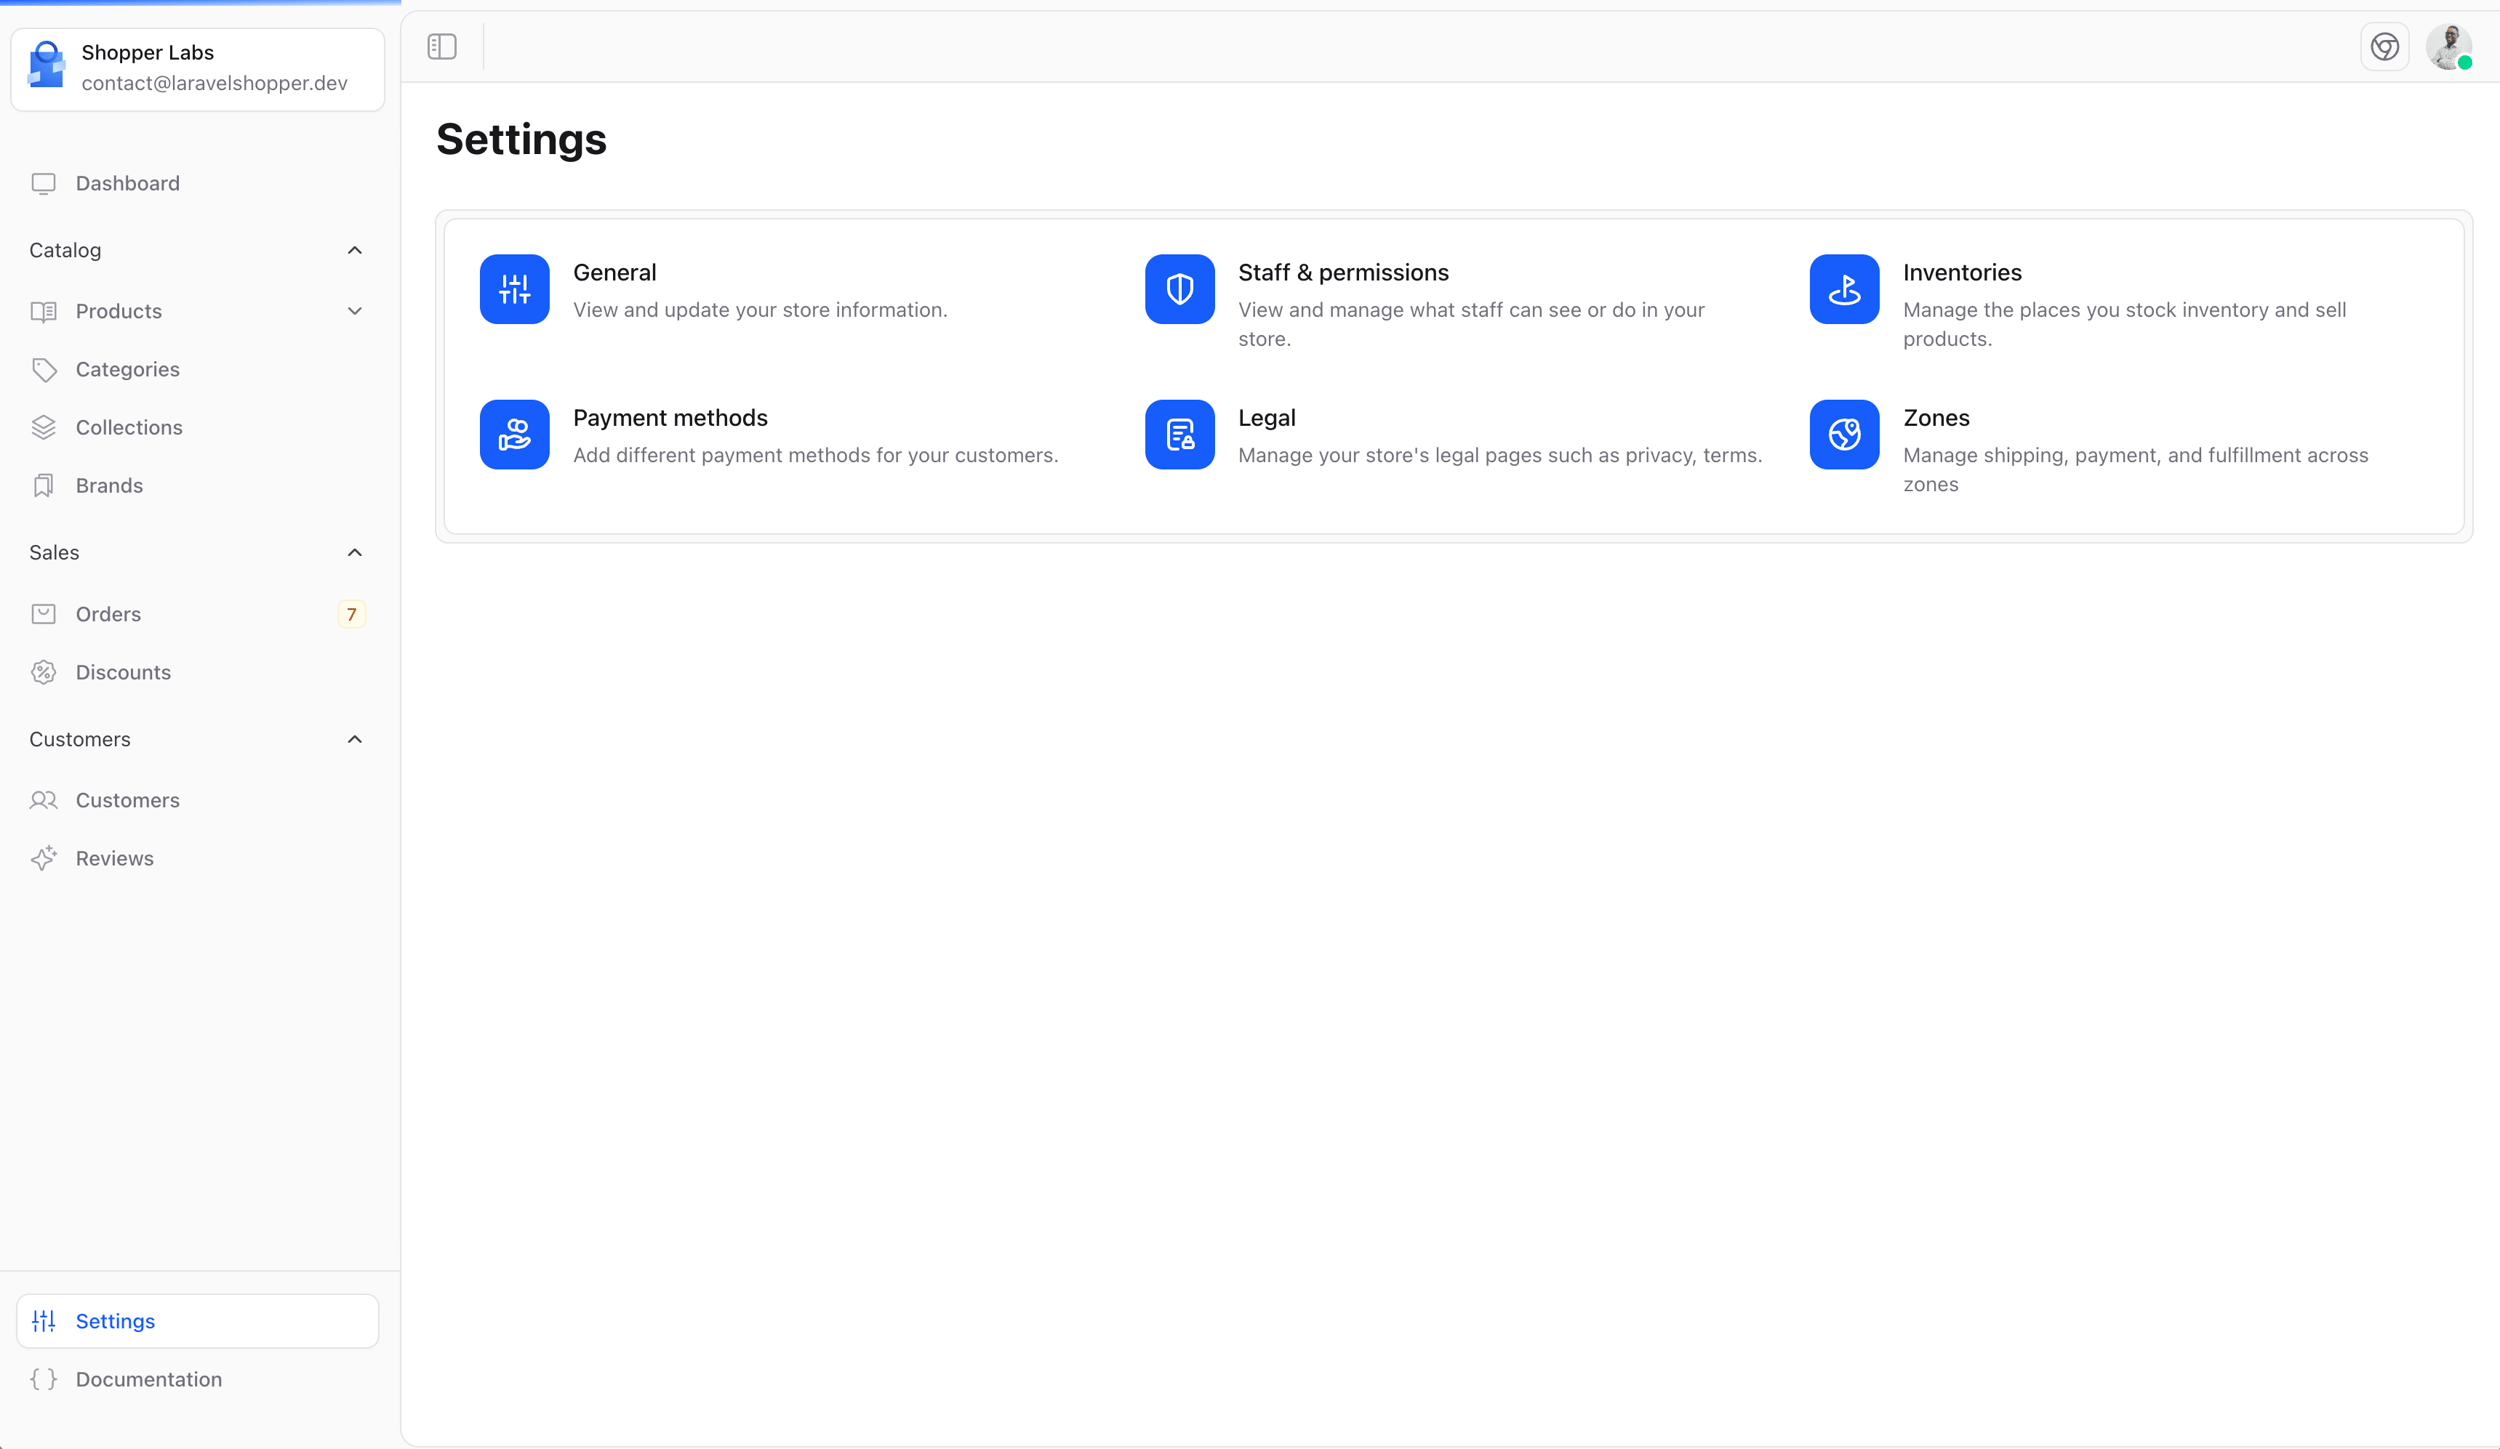Click the Discounts percent badge icon
Image resolution: width=2500 pixels, height=1449 pixels.
point(43,672)
